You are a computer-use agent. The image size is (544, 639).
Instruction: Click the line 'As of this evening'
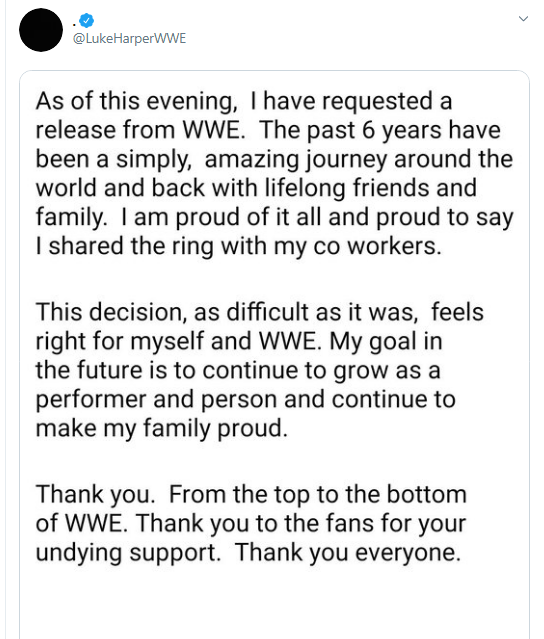point(244,101)
